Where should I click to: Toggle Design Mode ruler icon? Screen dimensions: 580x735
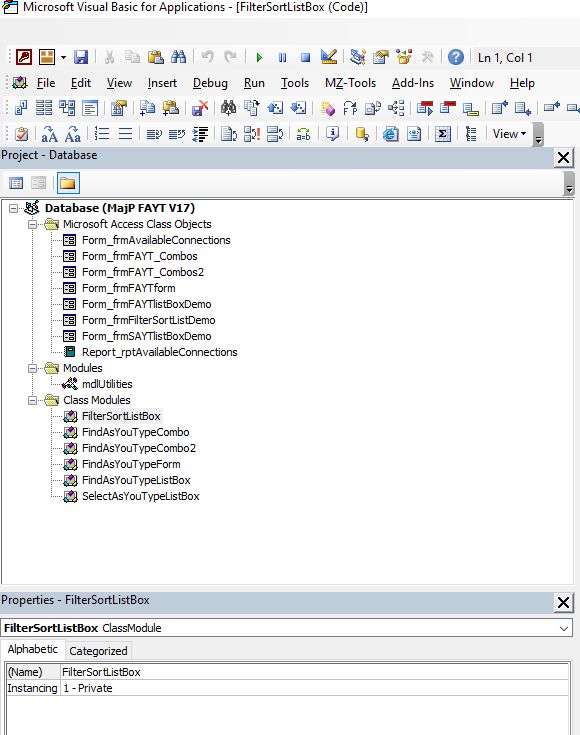329,57
